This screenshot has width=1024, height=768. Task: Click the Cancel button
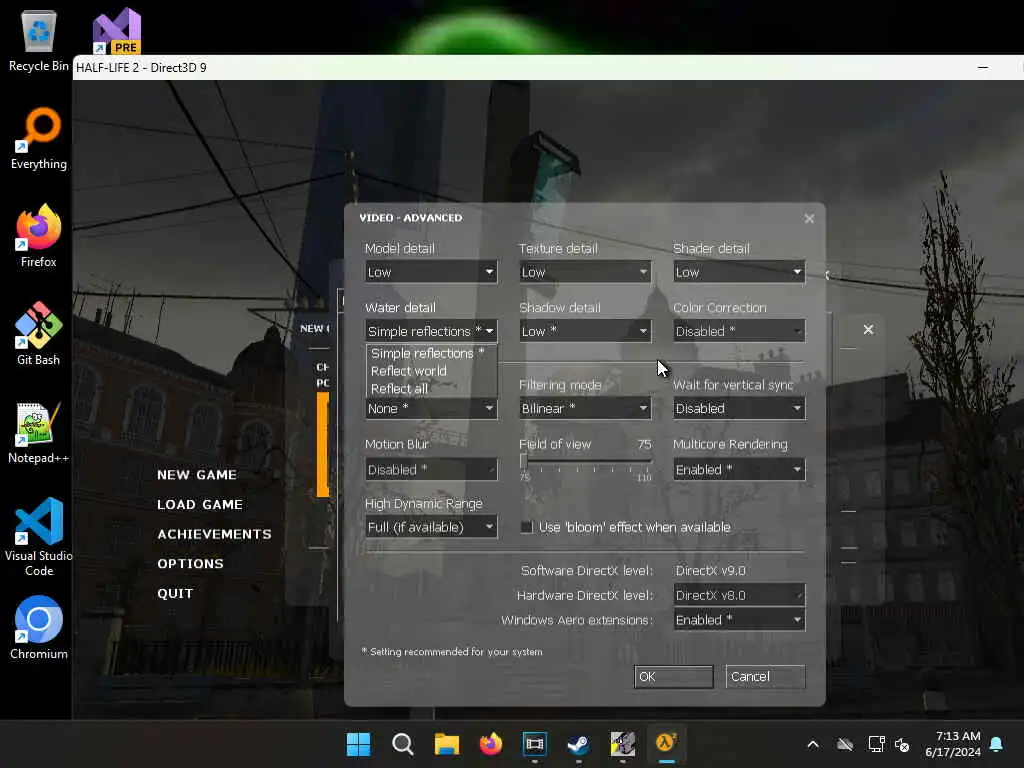click(765, 677)
